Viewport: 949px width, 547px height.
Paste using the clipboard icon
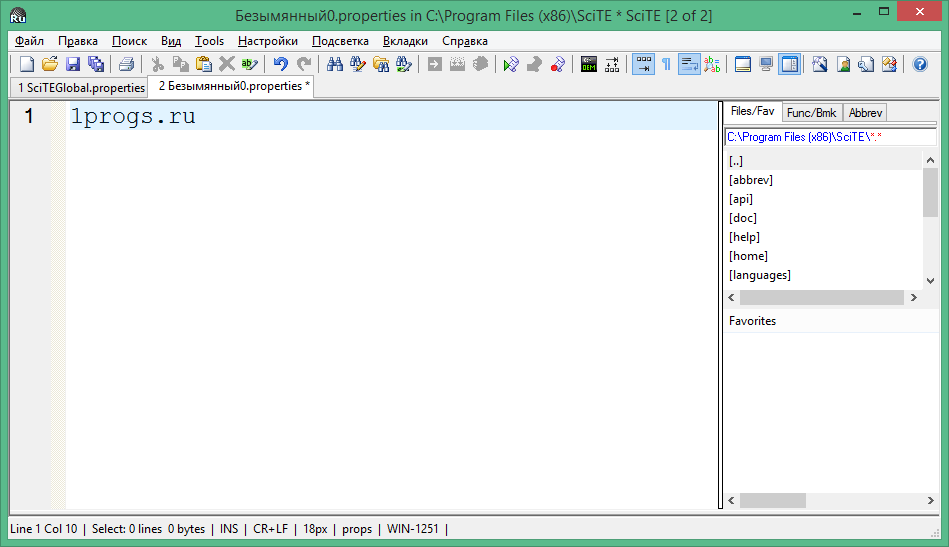203,64
